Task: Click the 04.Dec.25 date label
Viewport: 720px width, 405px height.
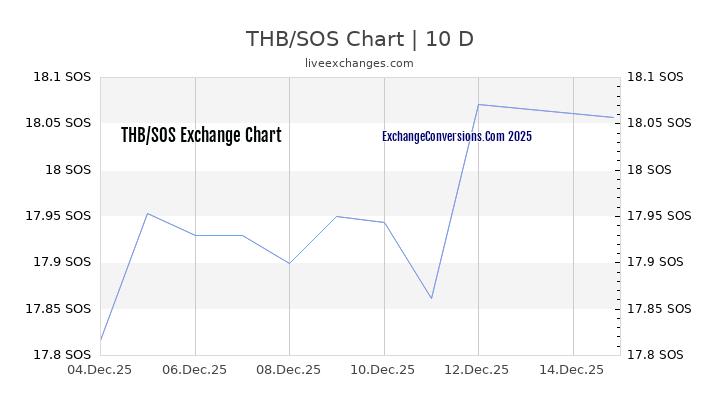Action: click(100, 370)
